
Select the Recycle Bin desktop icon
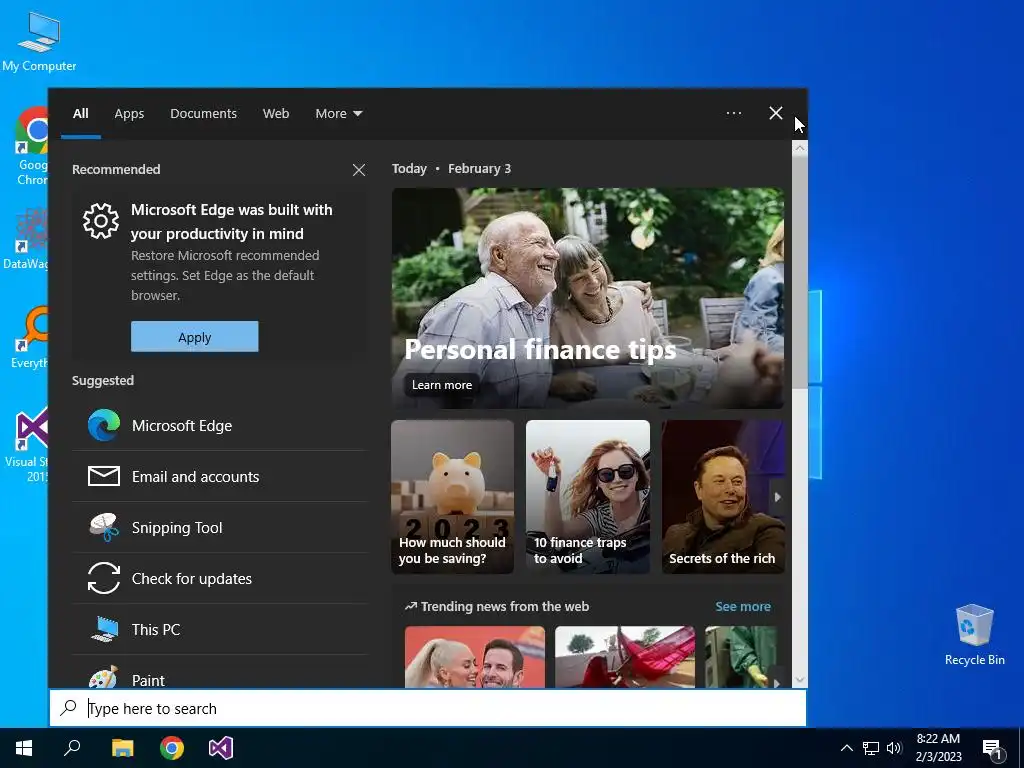pos(974,635)
